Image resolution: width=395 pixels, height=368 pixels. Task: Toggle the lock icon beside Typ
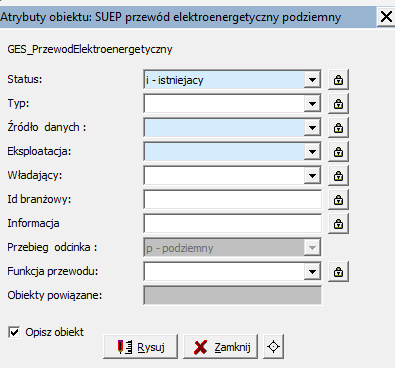pos(338,104)
